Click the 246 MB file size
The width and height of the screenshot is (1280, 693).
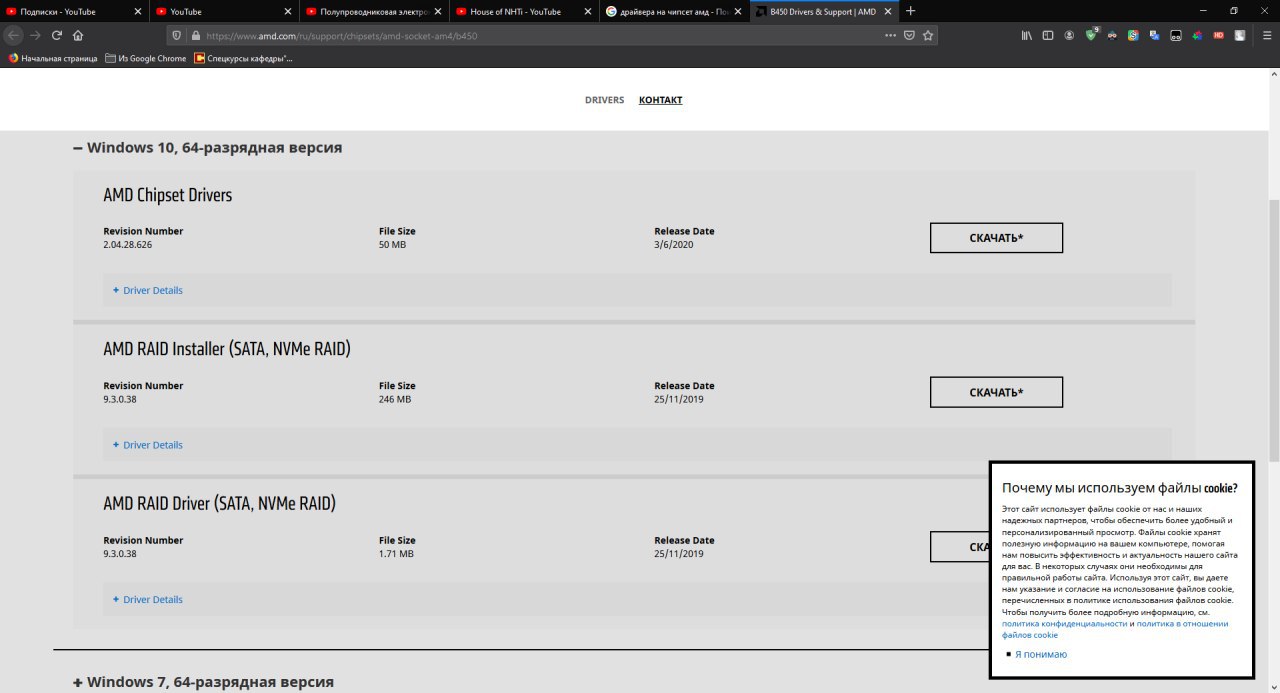coord(395,399)
